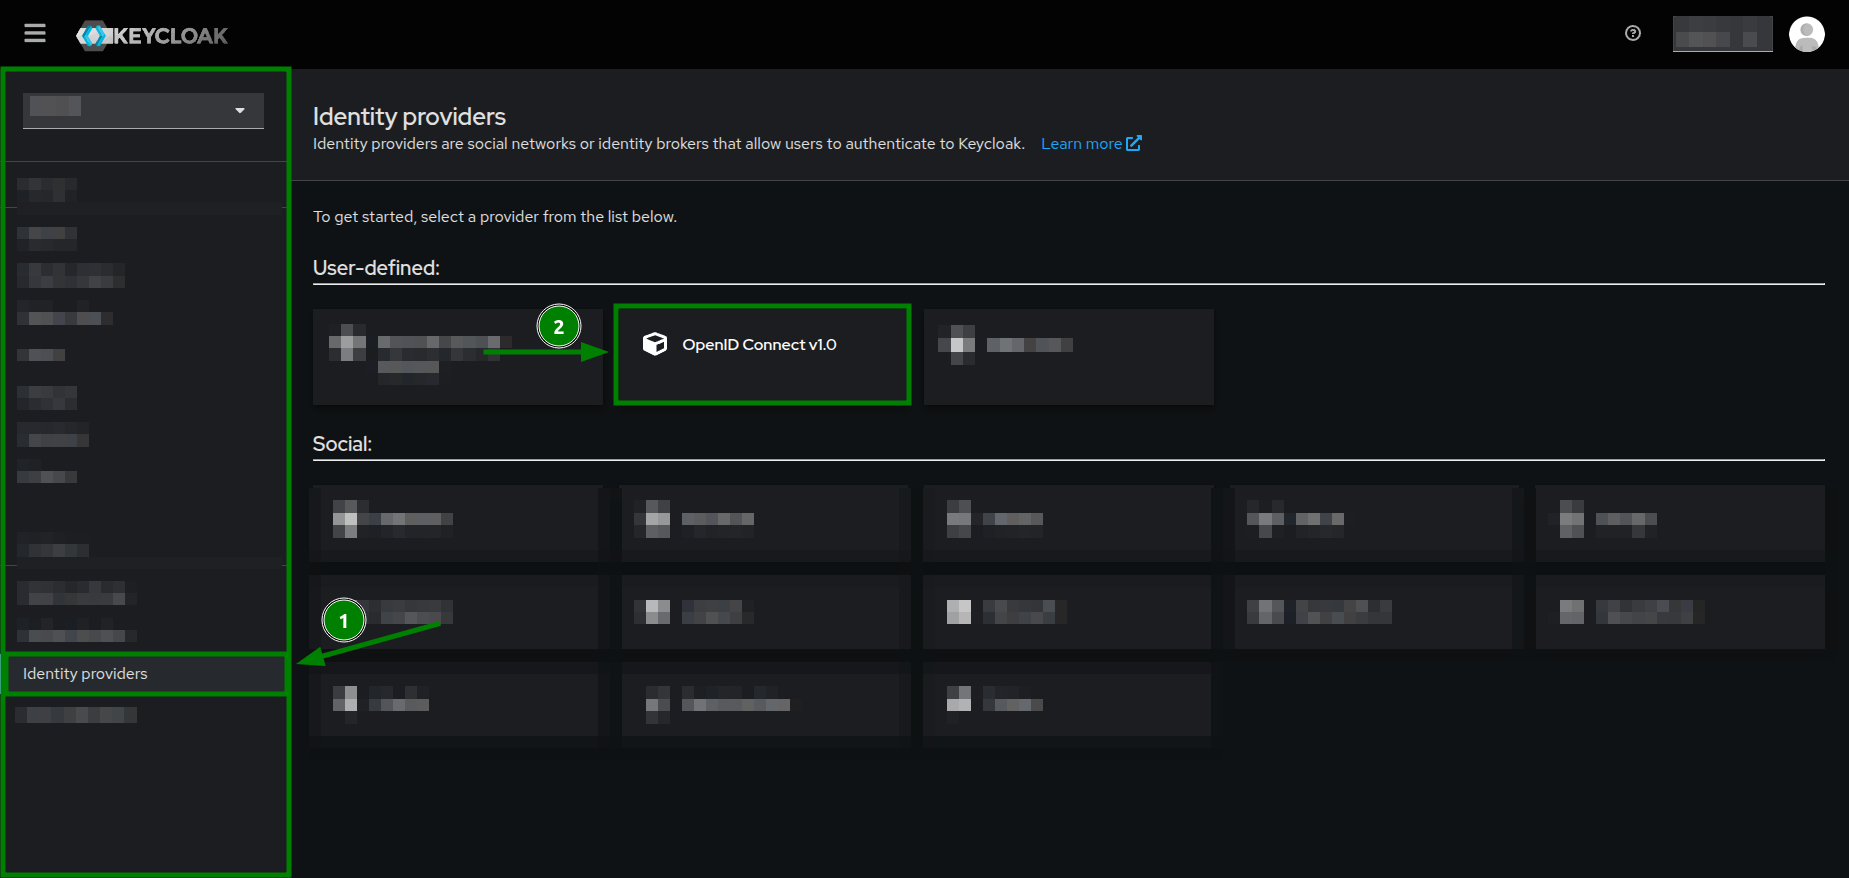Open the user avatar menu
The width and height of the screenshot is (1849, 878).
1806,34
